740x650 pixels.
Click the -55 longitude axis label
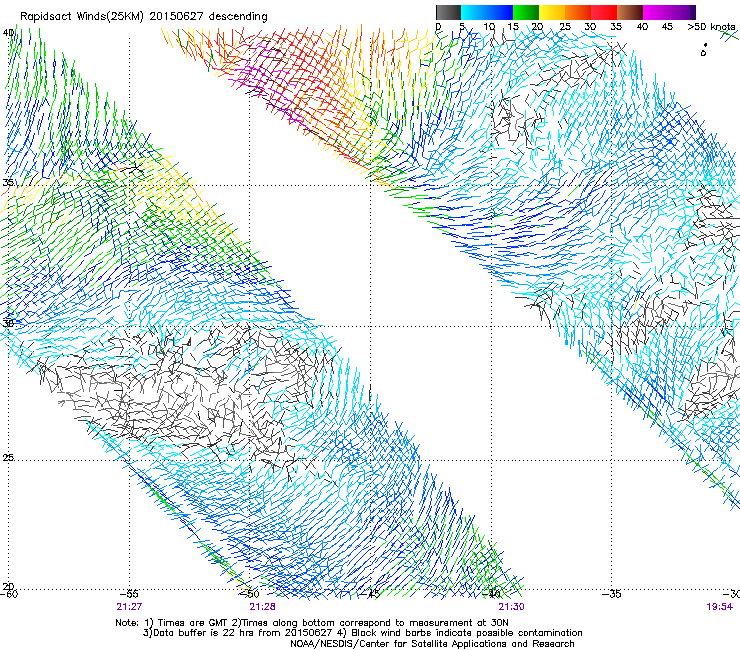(129, 594)
